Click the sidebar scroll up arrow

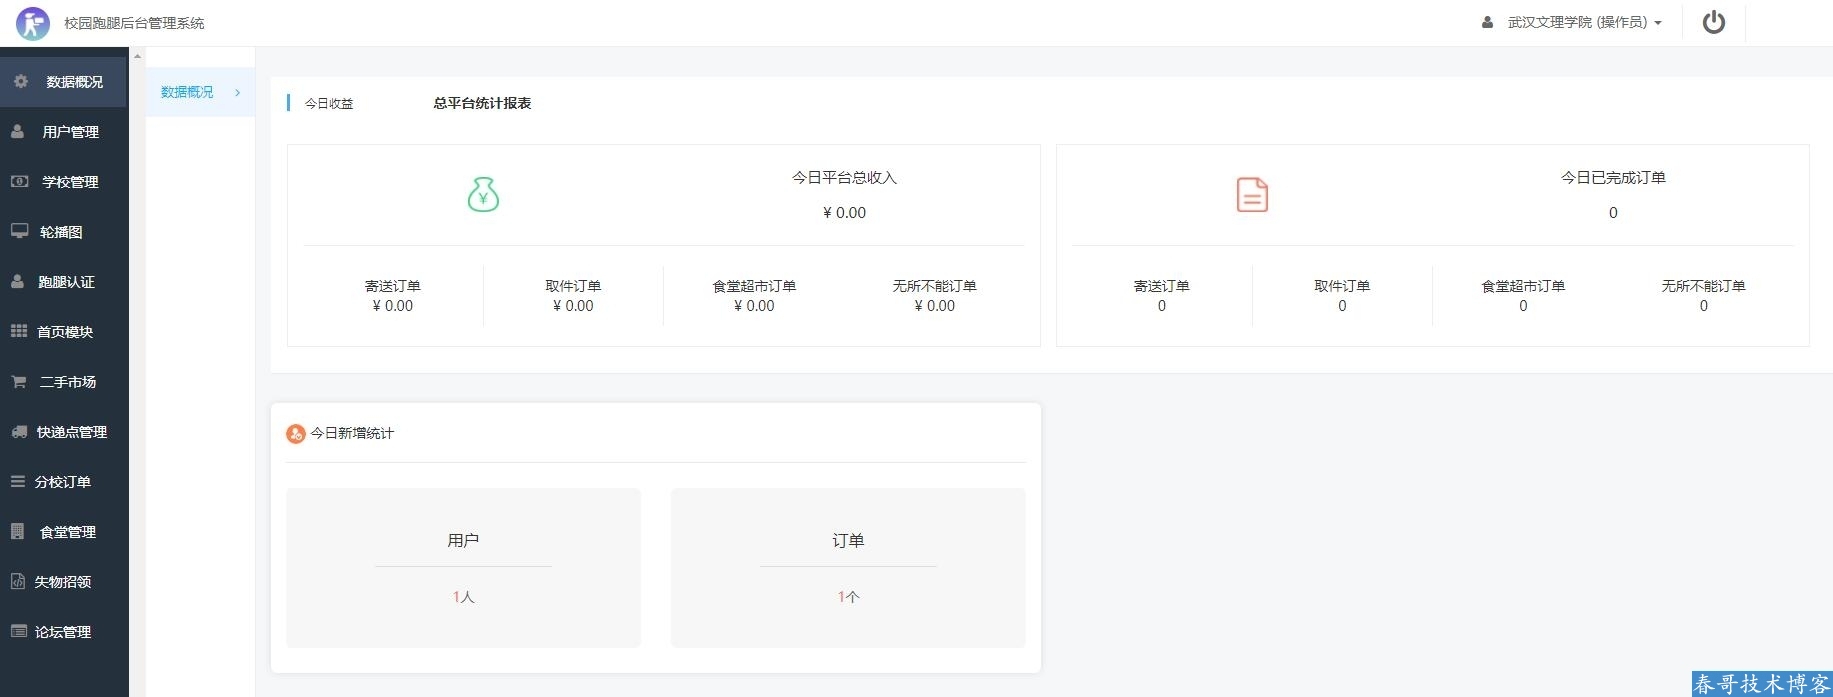click(x=137, y=55)
